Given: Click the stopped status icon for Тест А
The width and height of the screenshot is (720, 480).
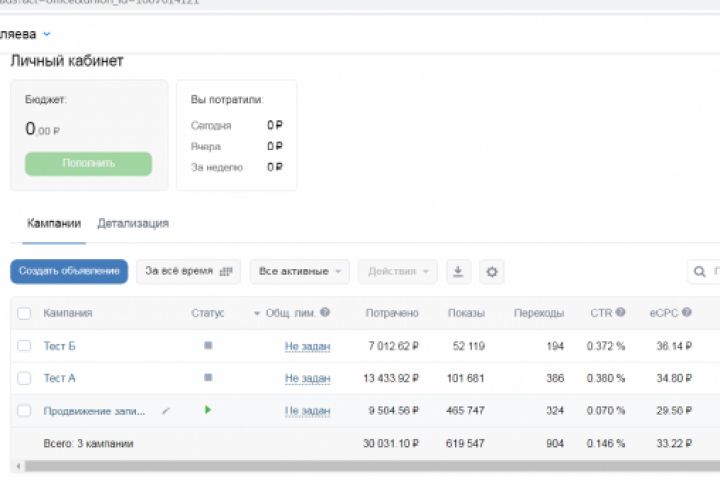Looking at the screenshot, I should point(208,378).
